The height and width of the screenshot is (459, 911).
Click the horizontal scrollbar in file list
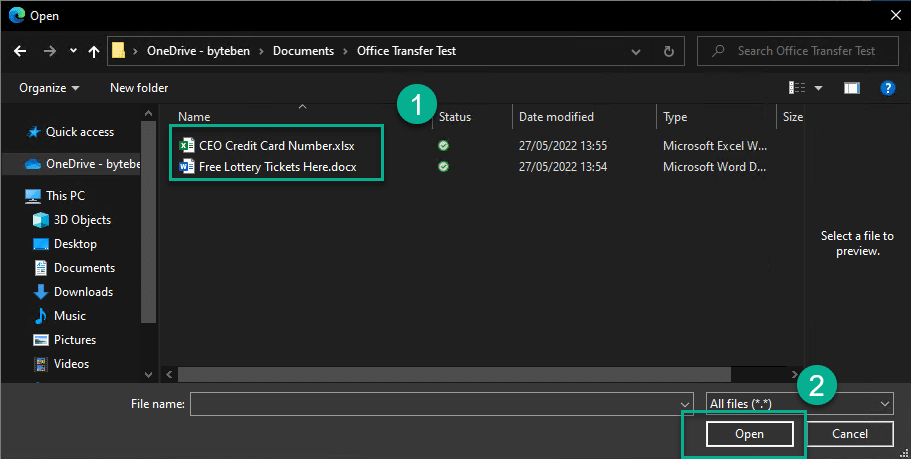454,375
